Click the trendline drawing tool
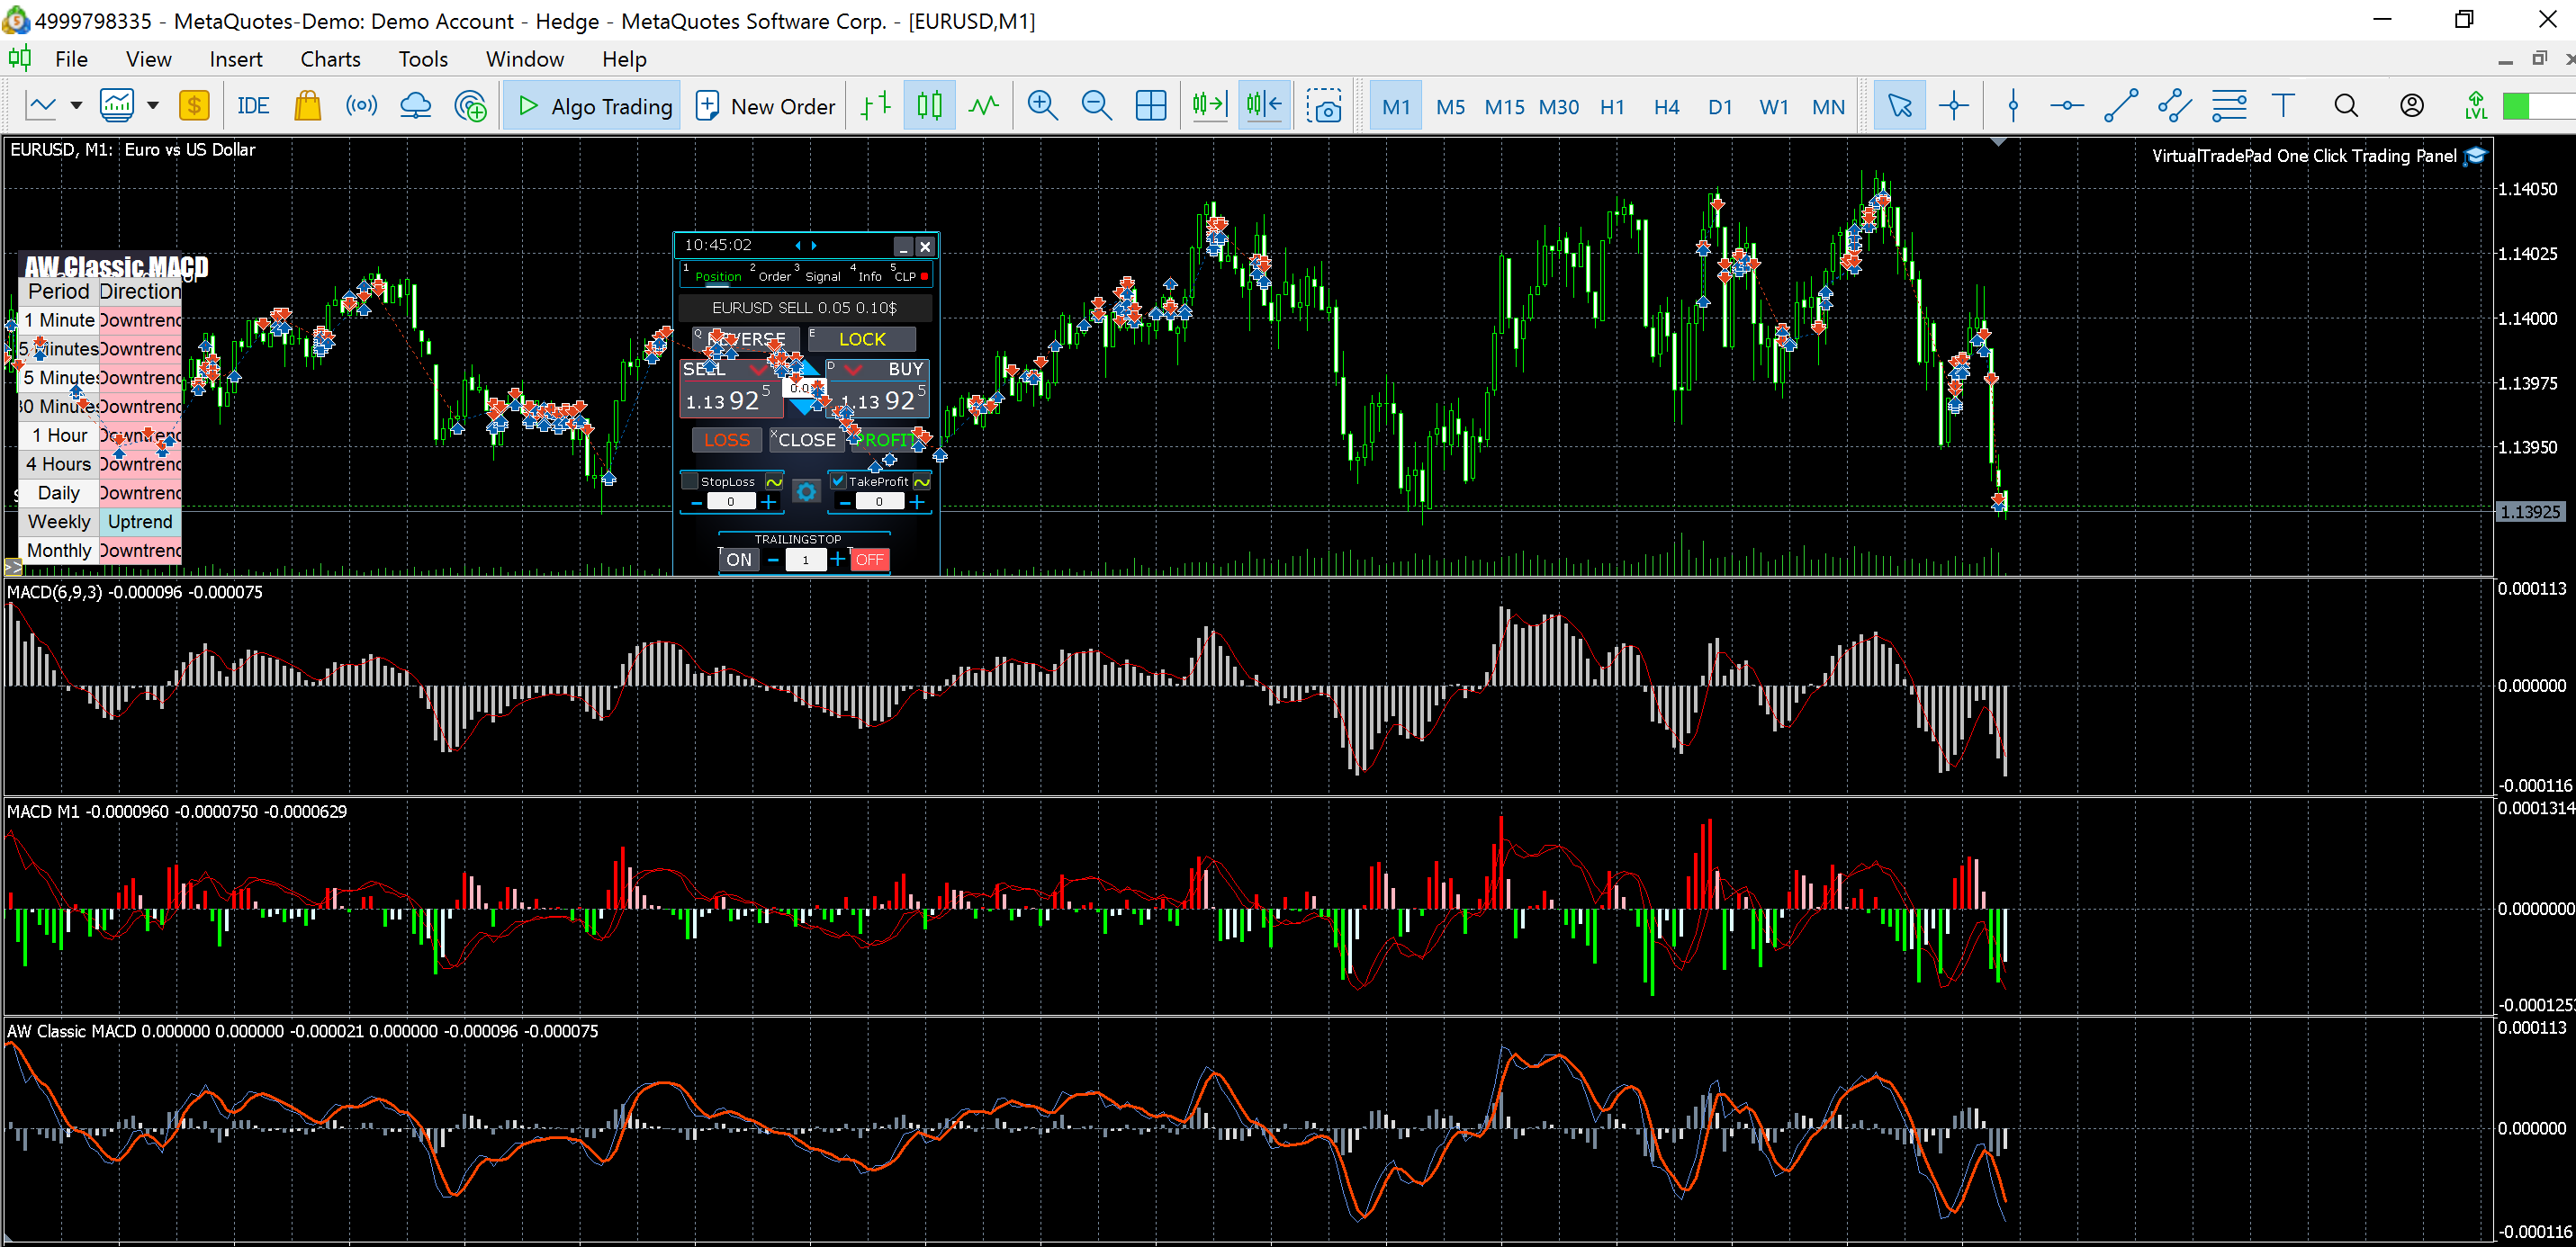Image resolution: width=2576 pixels, height=1247 pixels. click(x=2120, y=106)
